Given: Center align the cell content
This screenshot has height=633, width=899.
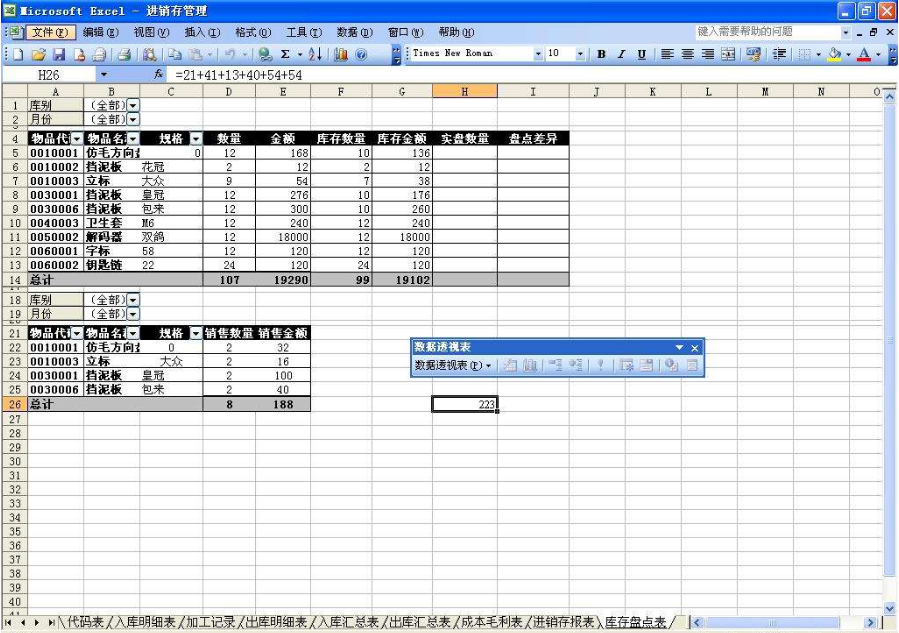Looking at the screenshot, I should (x=687, y=54).
